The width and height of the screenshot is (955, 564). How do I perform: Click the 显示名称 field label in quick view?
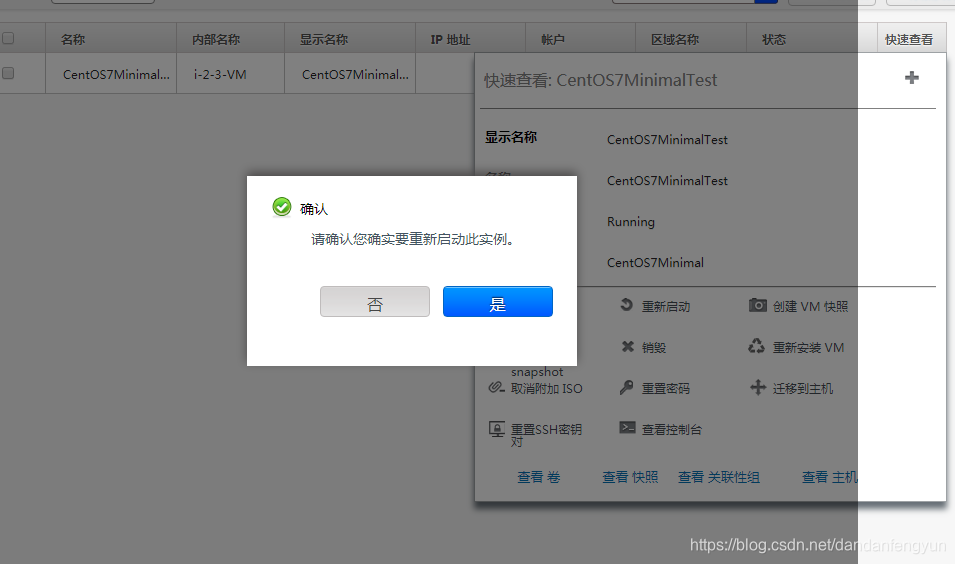coord(510,137)
